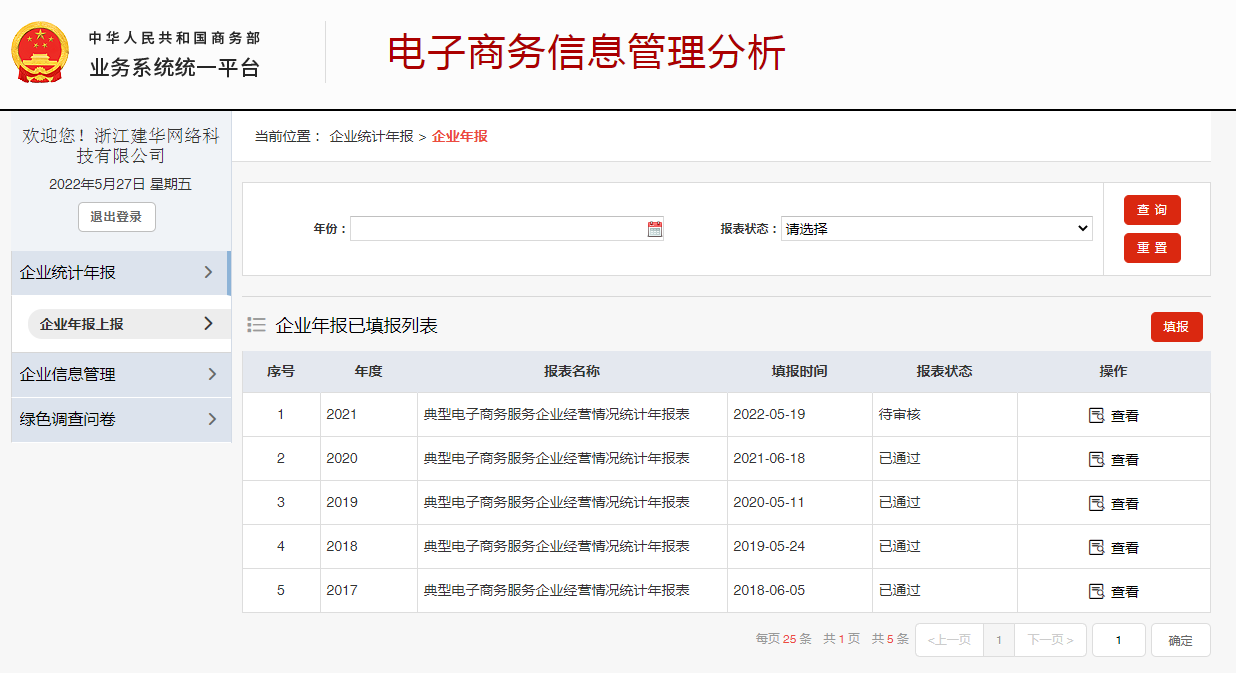Open the 报表状态 dropdown
Screen dimensions: 1236x673
tap(937, 228)
